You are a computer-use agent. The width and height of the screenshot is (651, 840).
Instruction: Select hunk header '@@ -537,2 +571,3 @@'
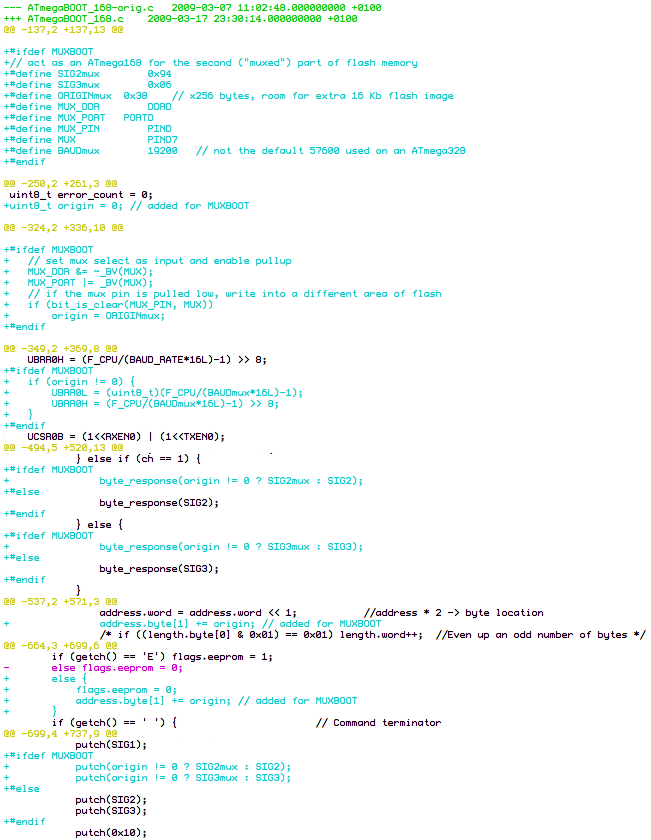pos(60,602)
